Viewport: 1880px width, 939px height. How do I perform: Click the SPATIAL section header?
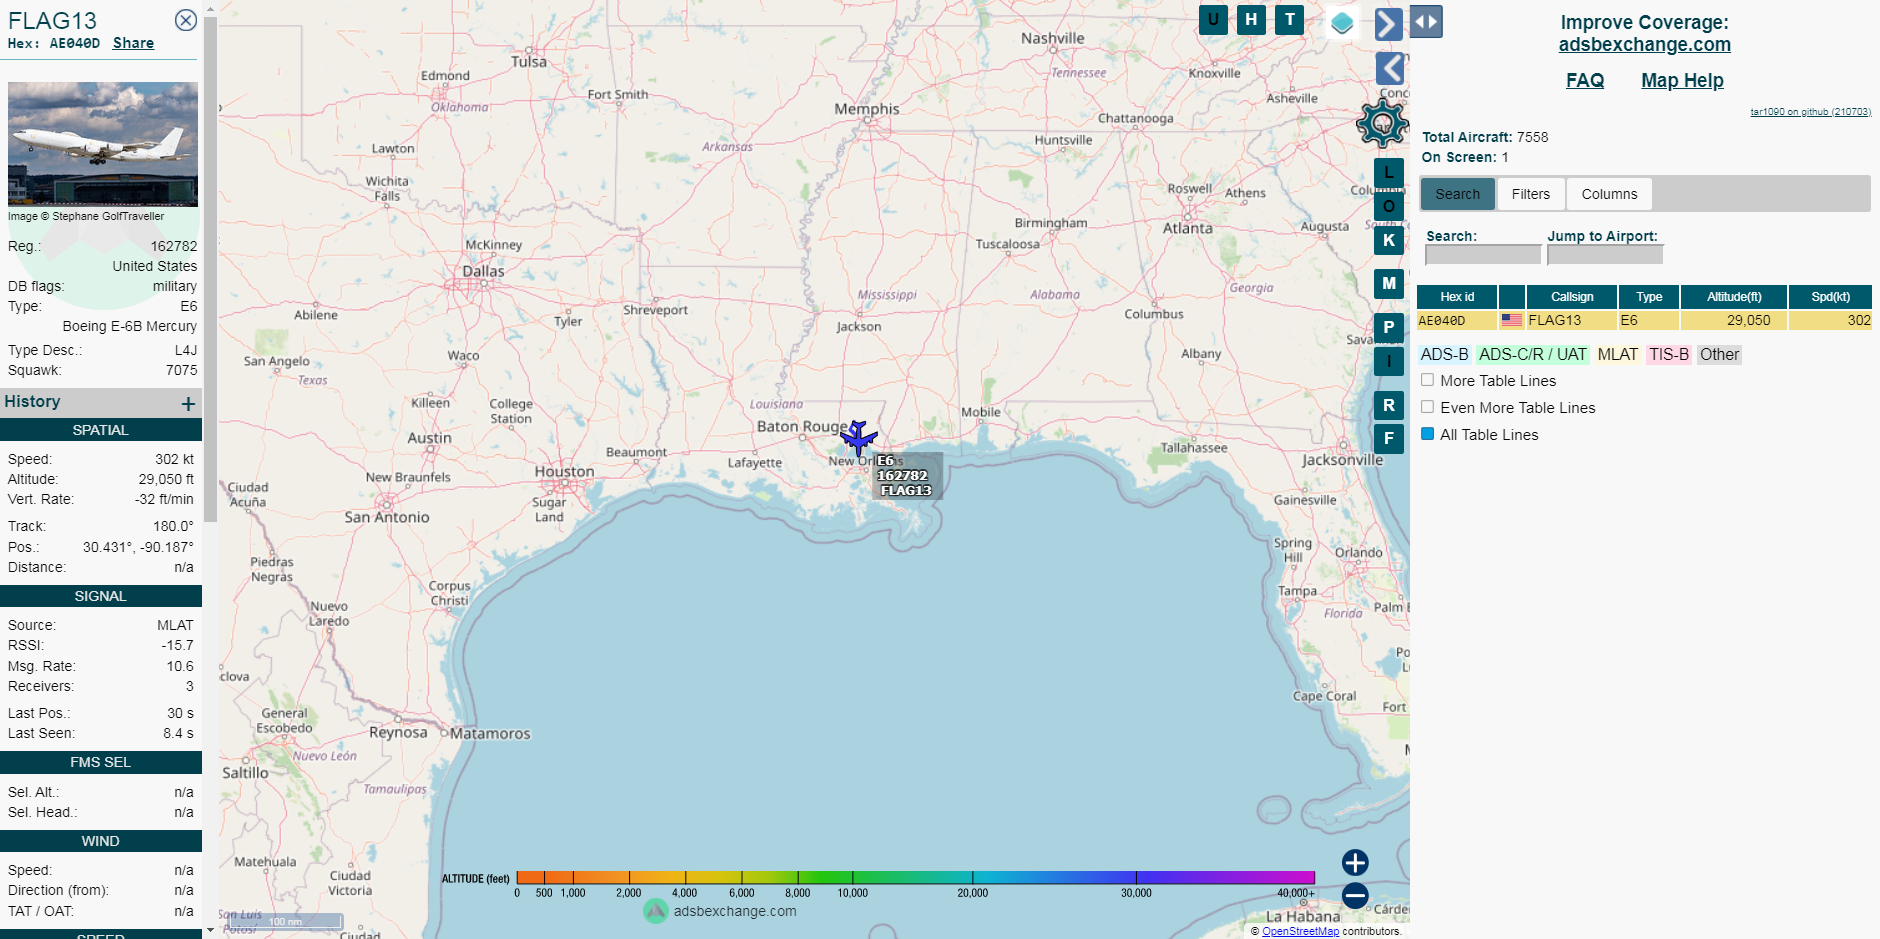[x=101, y=430]
